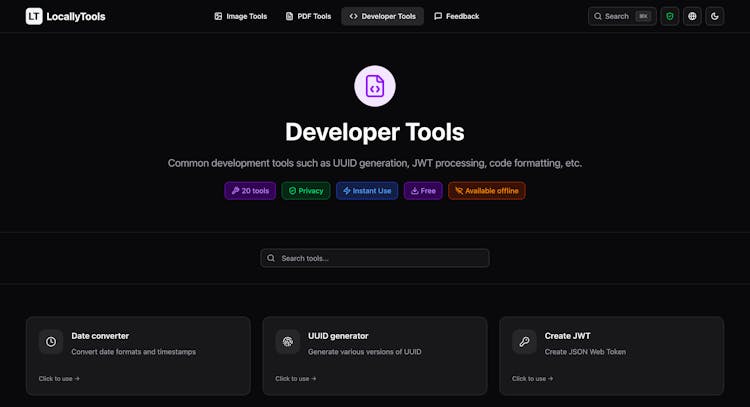Open the header Search box
Image resolution: width=750 pixels, height=407 pixels.
622,16
